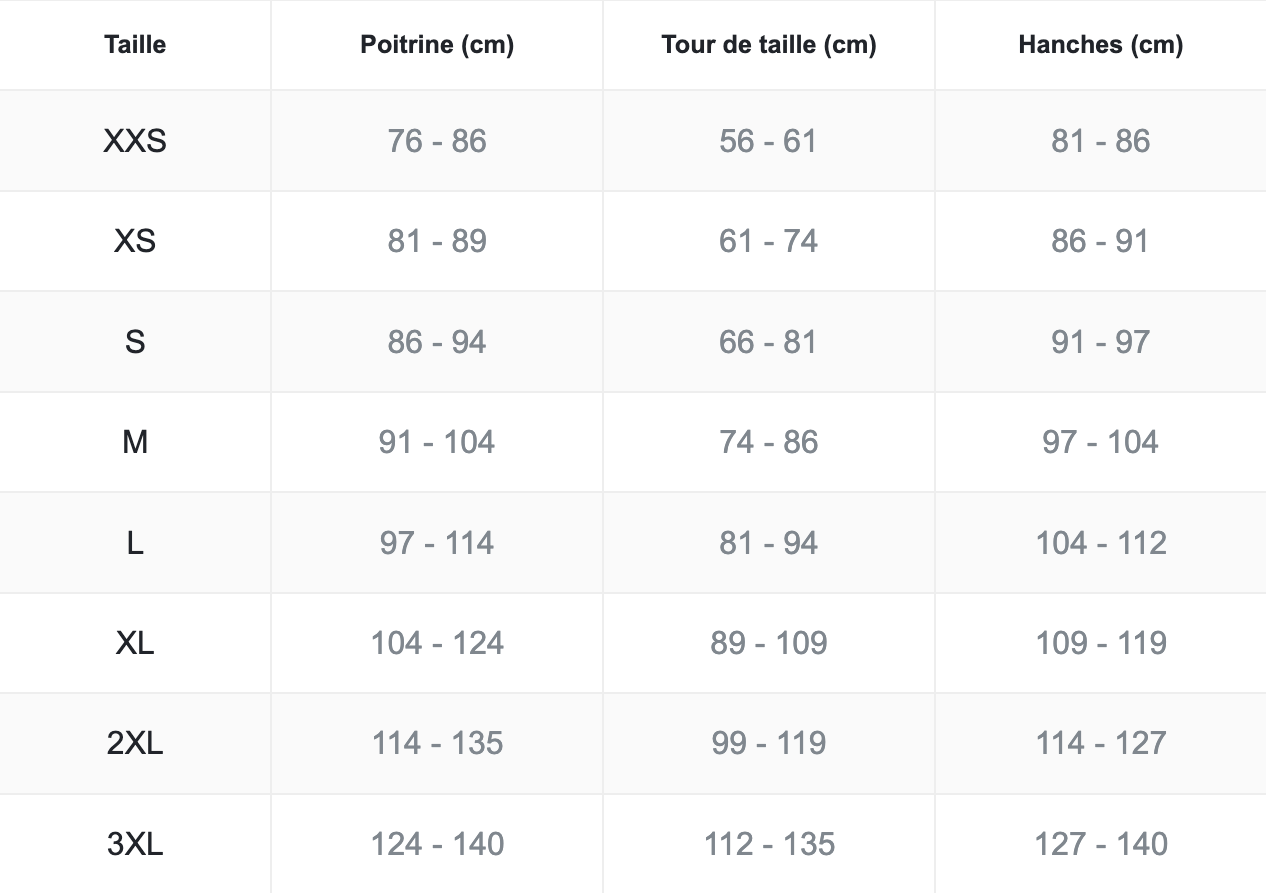
Task: Click the 3XL size label
Action: (x=135, y=844)
